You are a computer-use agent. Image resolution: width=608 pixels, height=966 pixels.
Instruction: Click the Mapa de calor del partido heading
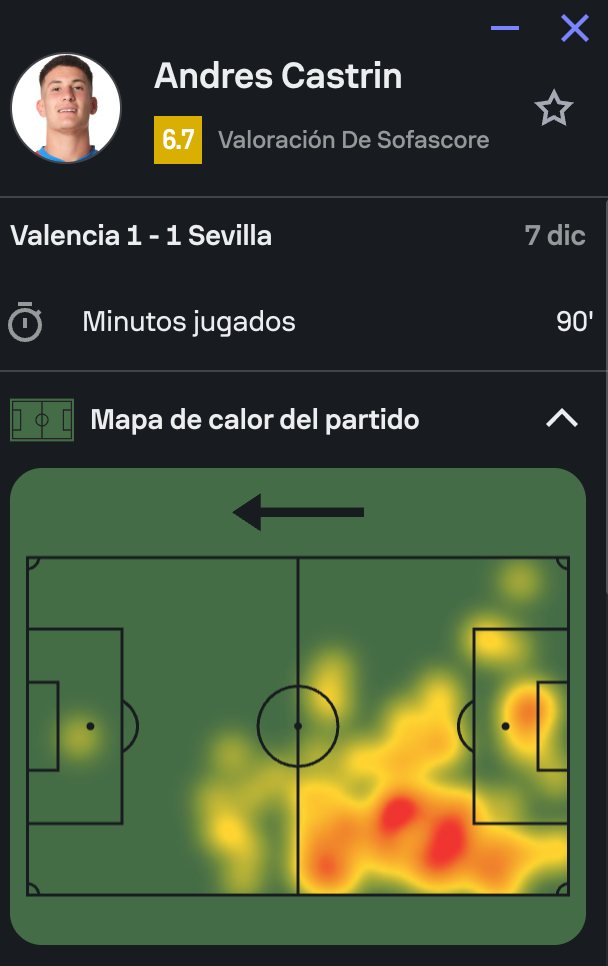255,419
